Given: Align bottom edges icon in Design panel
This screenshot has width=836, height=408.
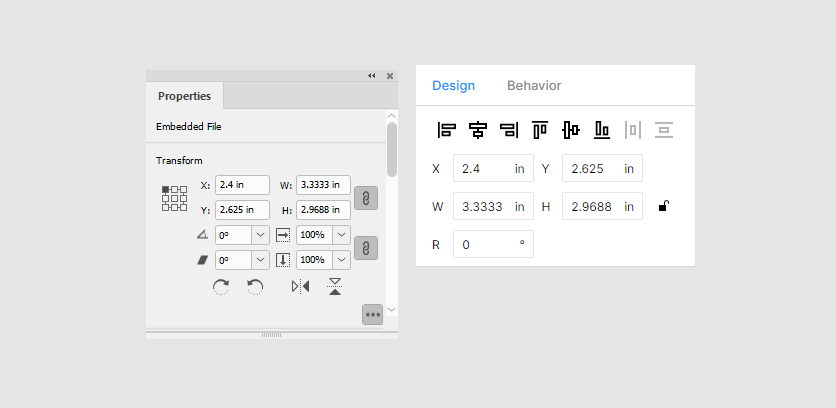Looking at the screenshot, I should click(602, 130).
